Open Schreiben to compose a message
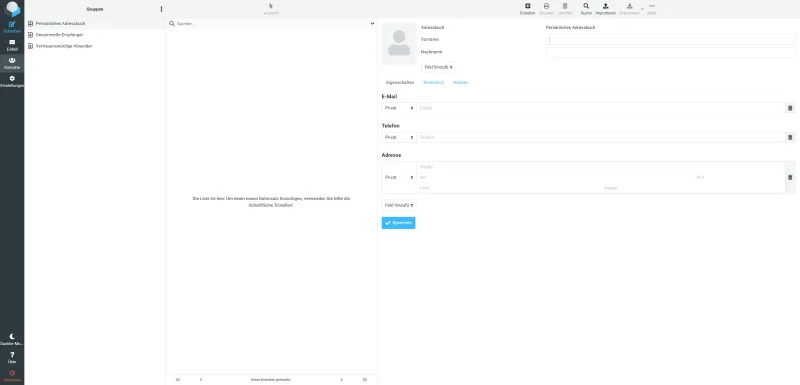 12,27
